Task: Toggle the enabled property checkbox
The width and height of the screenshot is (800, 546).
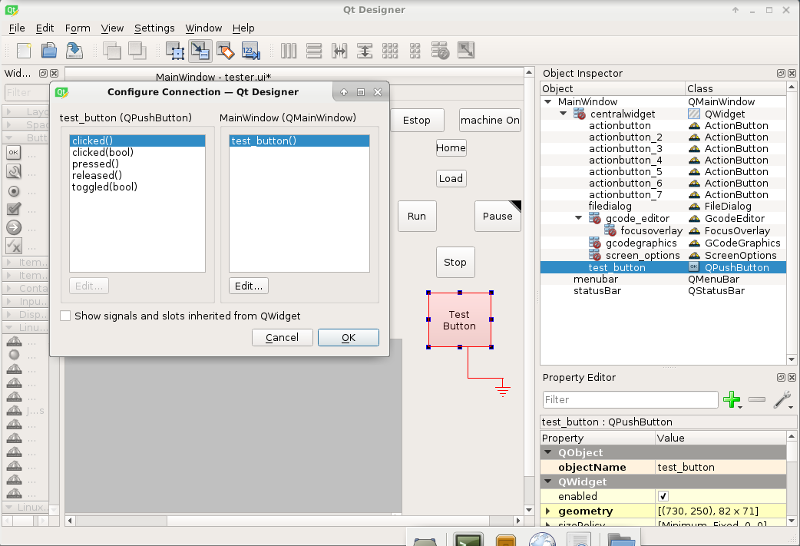Action: (663, 496)
